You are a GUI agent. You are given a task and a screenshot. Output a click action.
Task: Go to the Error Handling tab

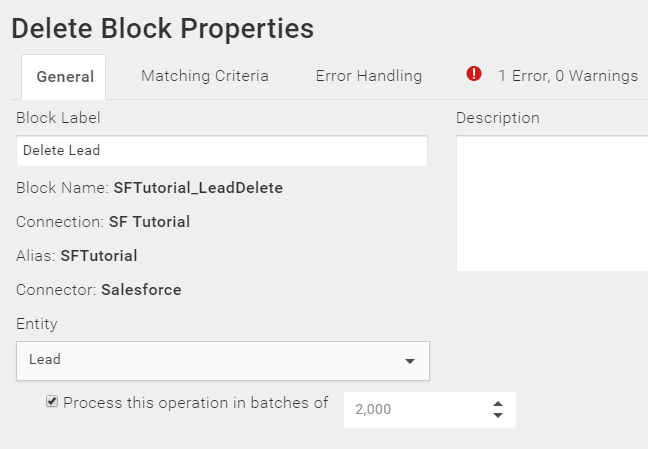click(x=369, y=76)
